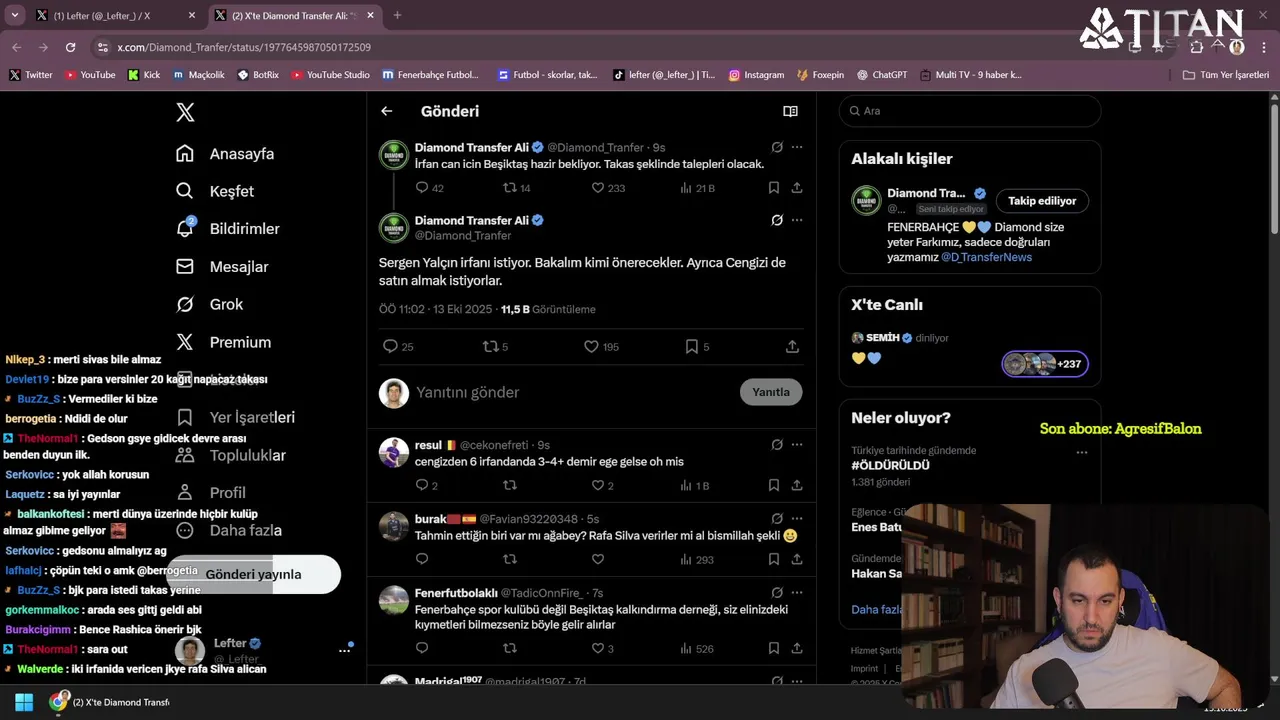Open Keşfet explore page
1280x720 pixels.
[215, 191]
